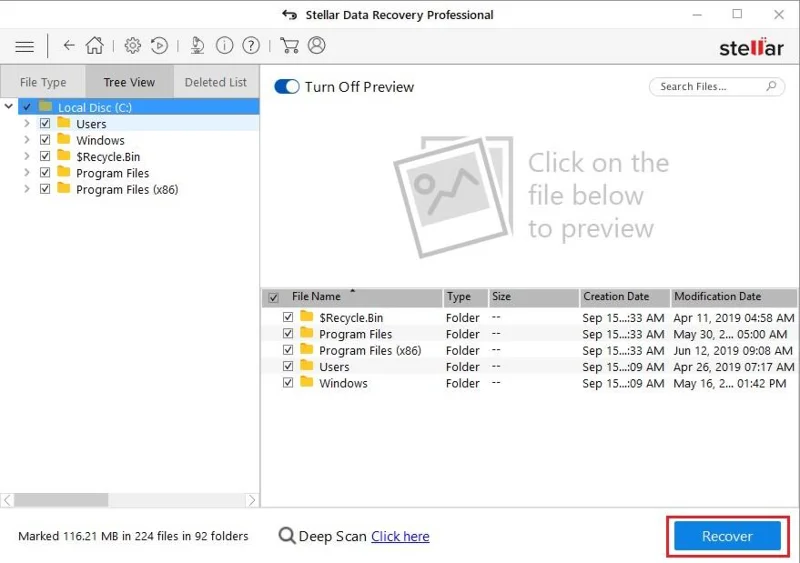Select Local Disc (C:) tree item
Viewport: 800px width, 563px height.
(139, 107)
